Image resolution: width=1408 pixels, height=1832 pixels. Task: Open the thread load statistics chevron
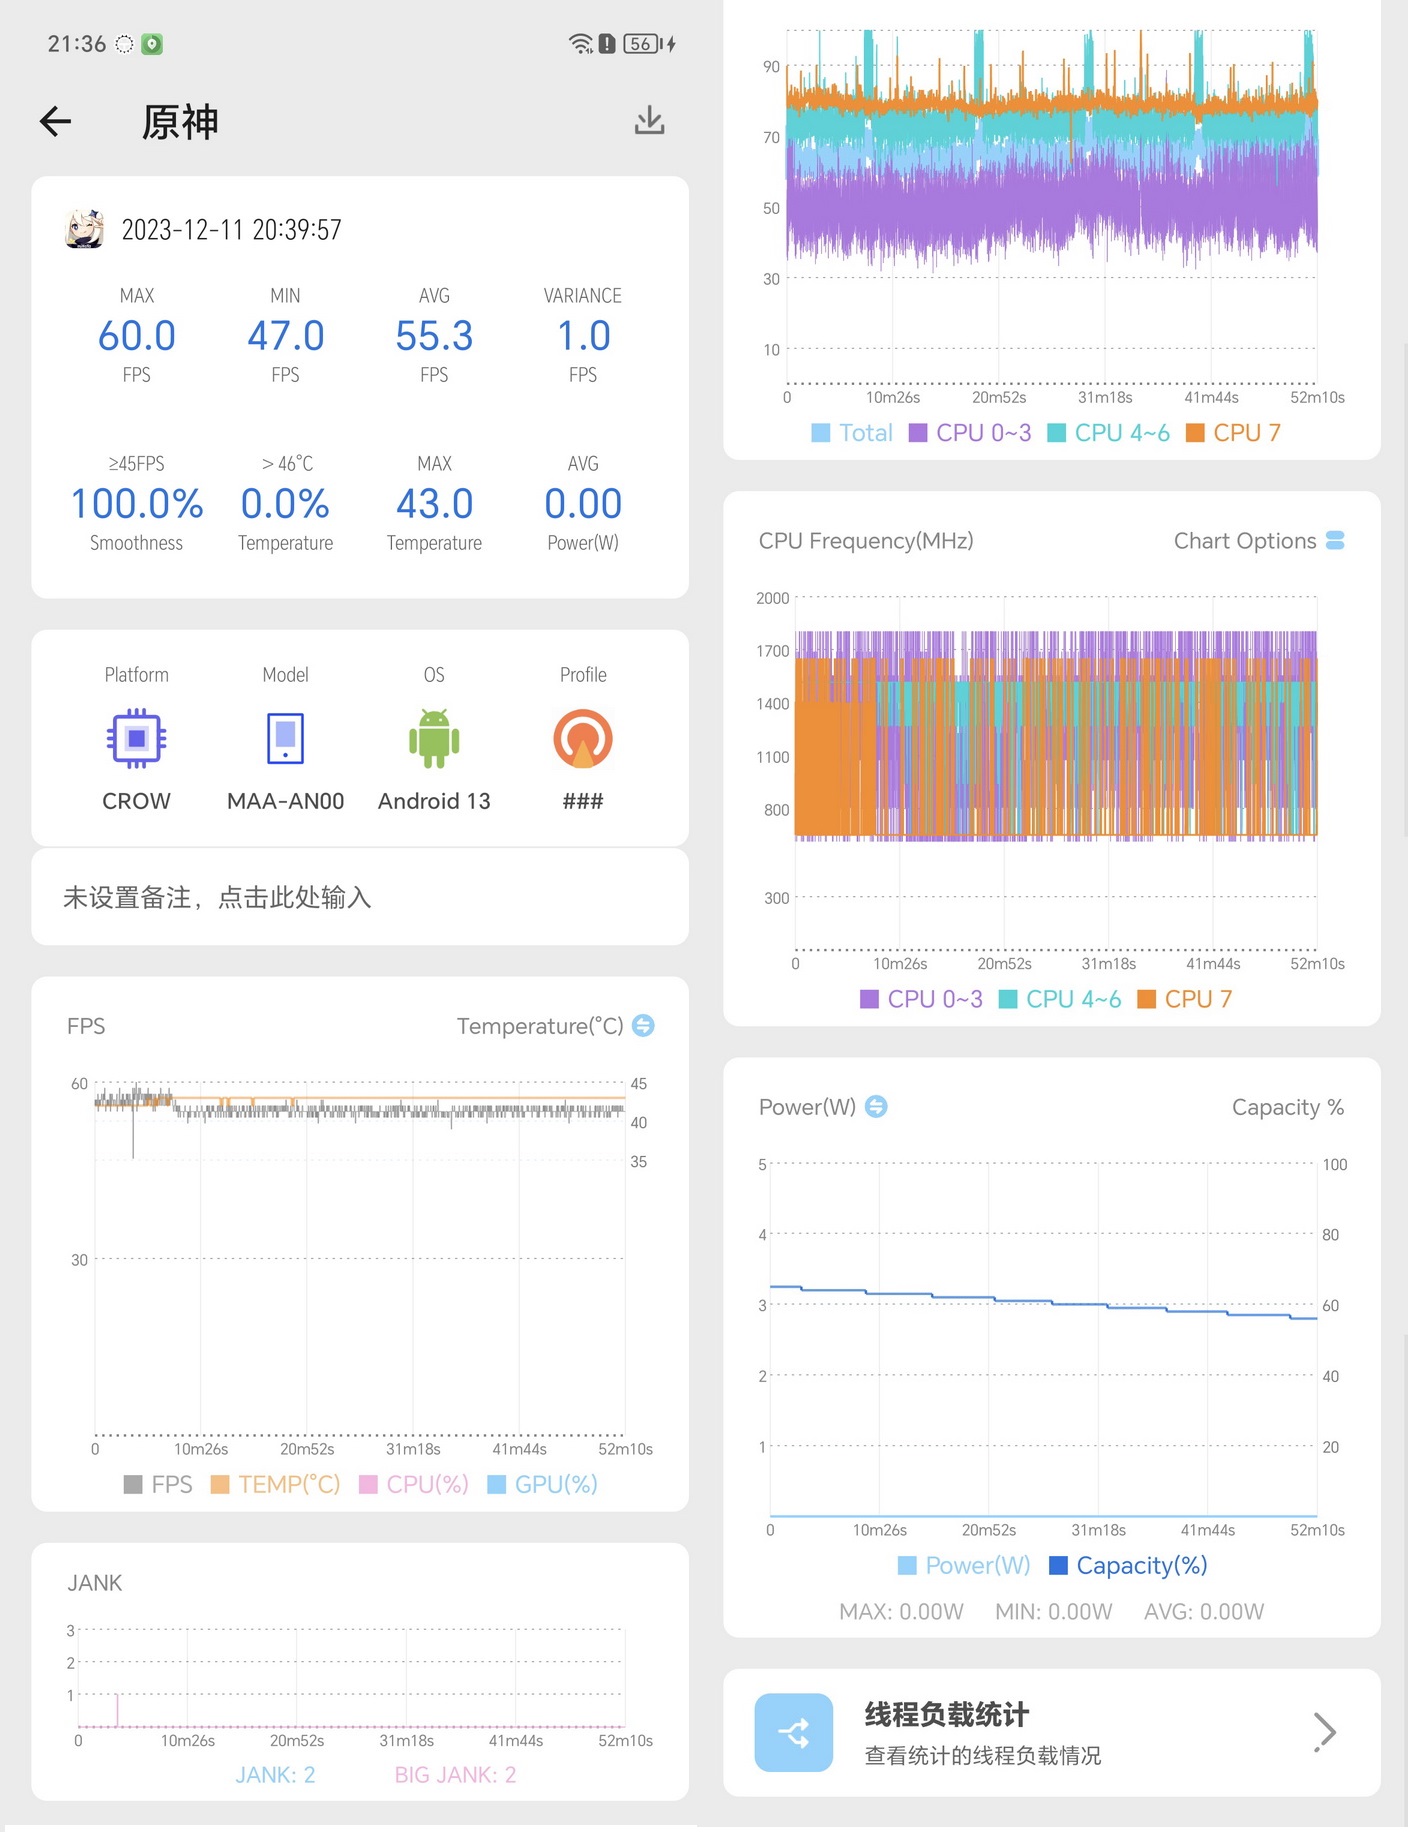coord(1325,1732)
